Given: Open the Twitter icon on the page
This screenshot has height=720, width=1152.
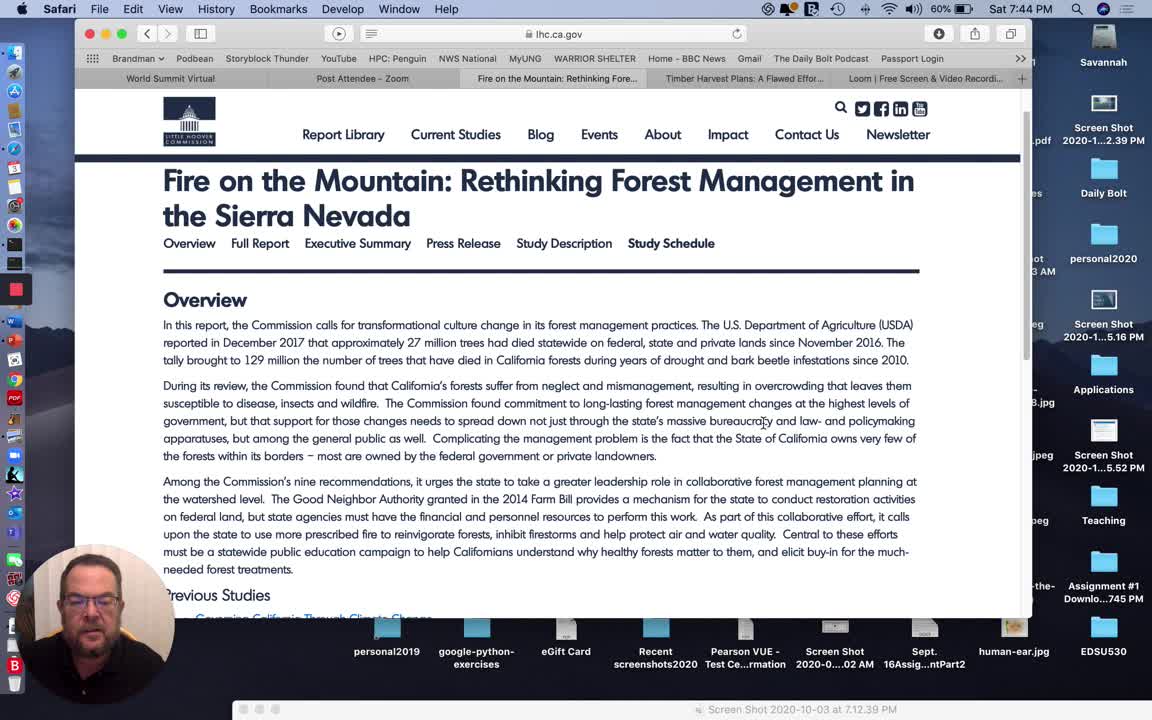Looking at the screenshot, I should [x=863, y=109].
